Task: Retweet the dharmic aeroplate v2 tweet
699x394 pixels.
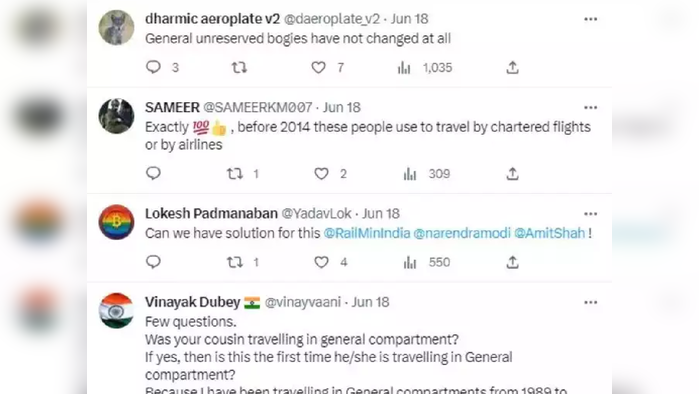Action: click(x=239, y=67)
